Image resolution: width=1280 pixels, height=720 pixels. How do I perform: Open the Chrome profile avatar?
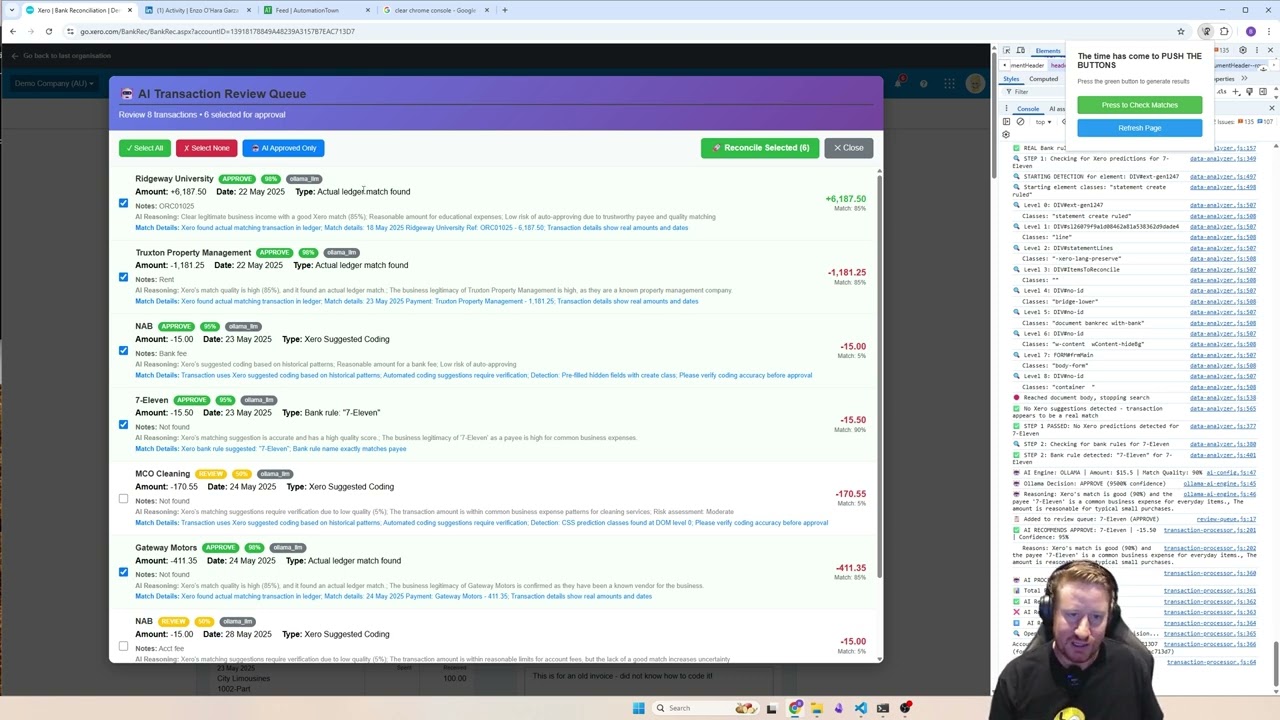(x=1250, y=31)
